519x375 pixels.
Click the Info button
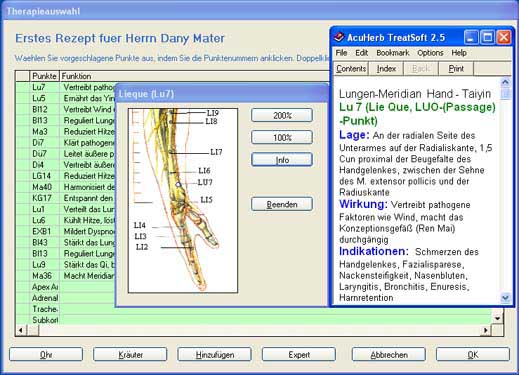pos(282,160)
